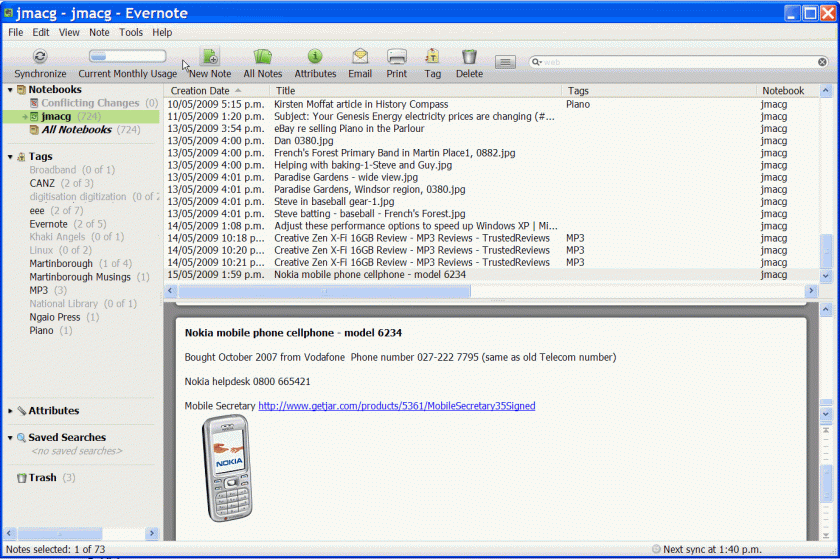The height and width of the screenshot is (559, 840).
Task: Select Creative Zen note dated 14/05/2009 10:20
Action: 412,250
